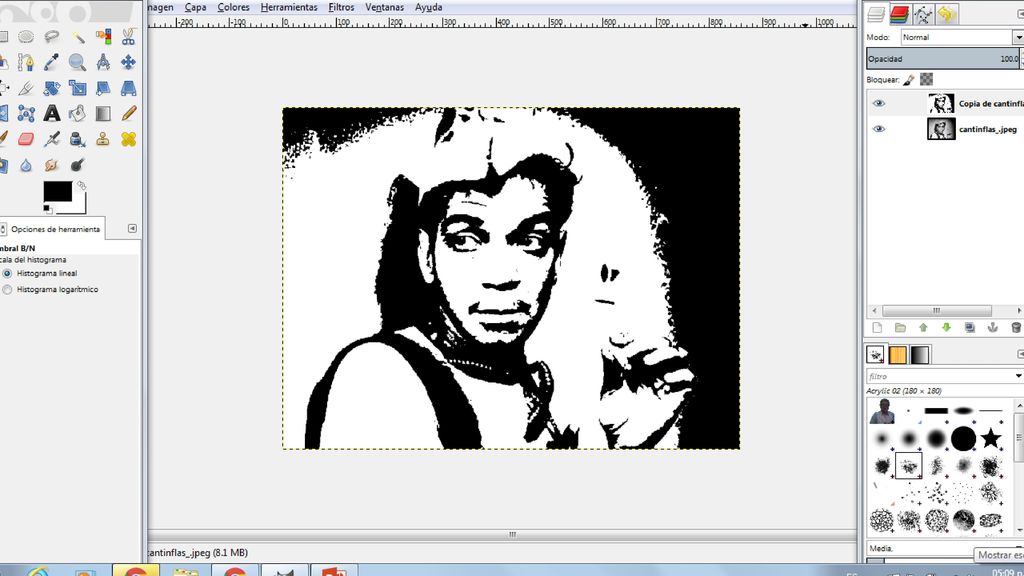Switch to the Gradients tab
This screenshot has height=576, width=1024.
point(920,355)
